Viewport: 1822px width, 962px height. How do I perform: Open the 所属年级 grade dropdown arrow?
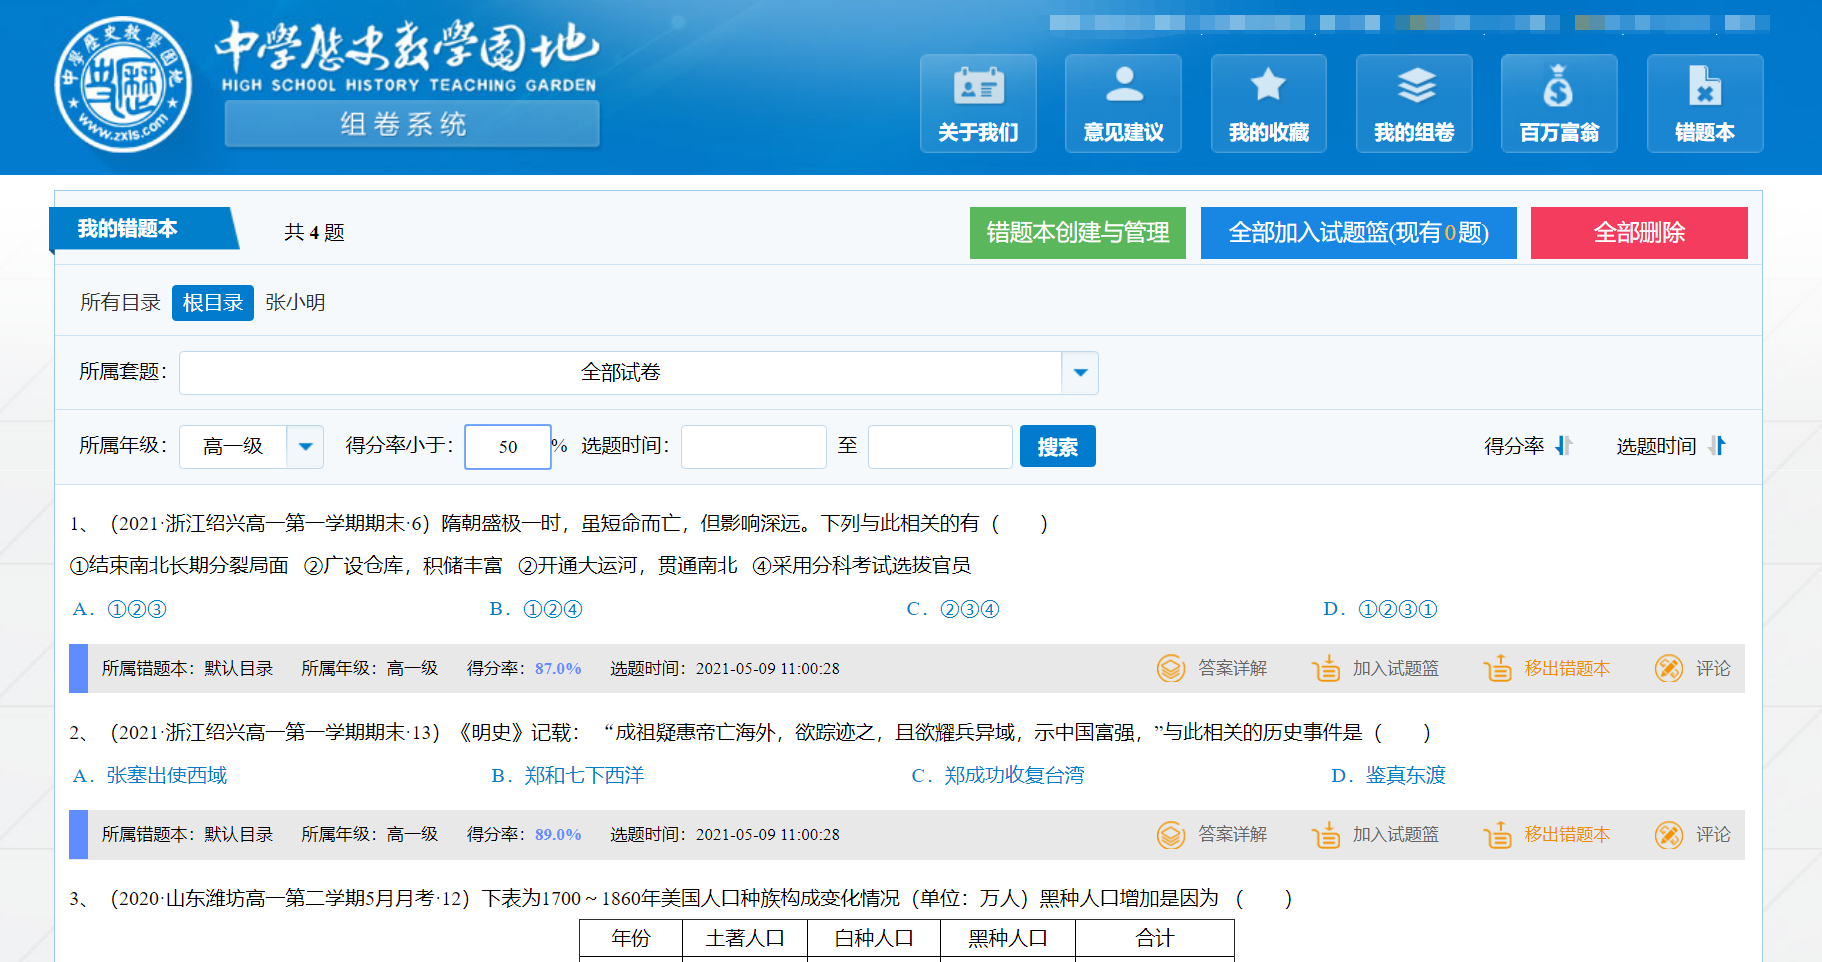tap(305, 447)
